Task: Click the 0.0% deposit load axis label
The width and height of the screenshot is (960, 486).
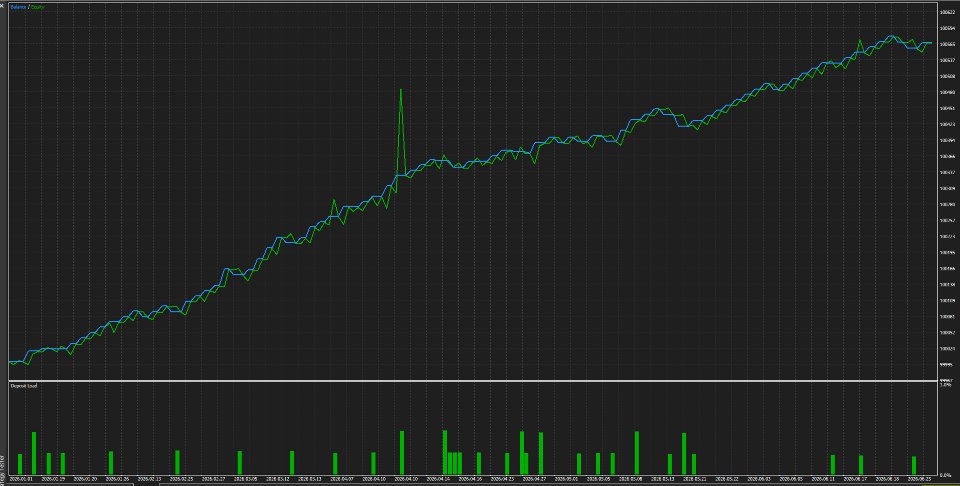Action: tap(946, 474)
